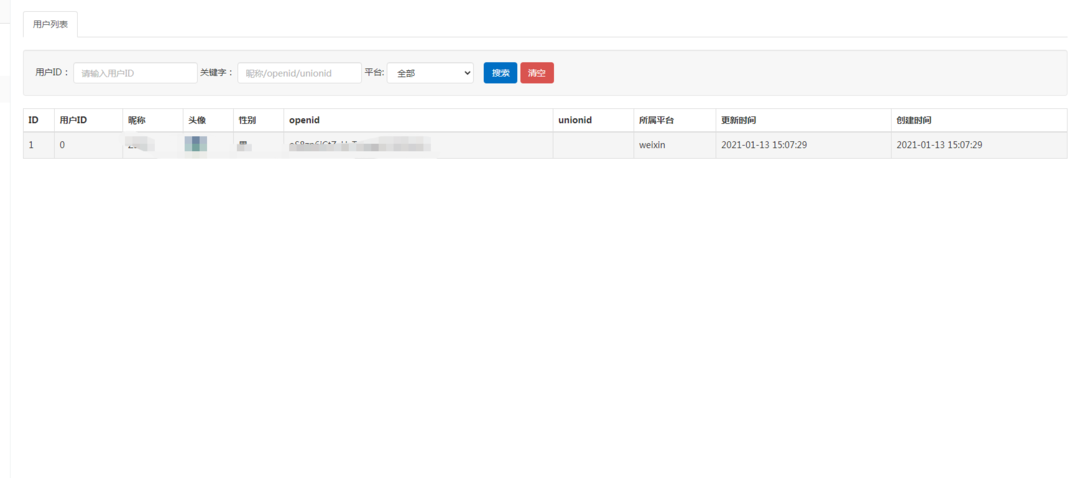Click the blue 搜索 button
The height and width of the screenshot is (478, 1080).
500,73
